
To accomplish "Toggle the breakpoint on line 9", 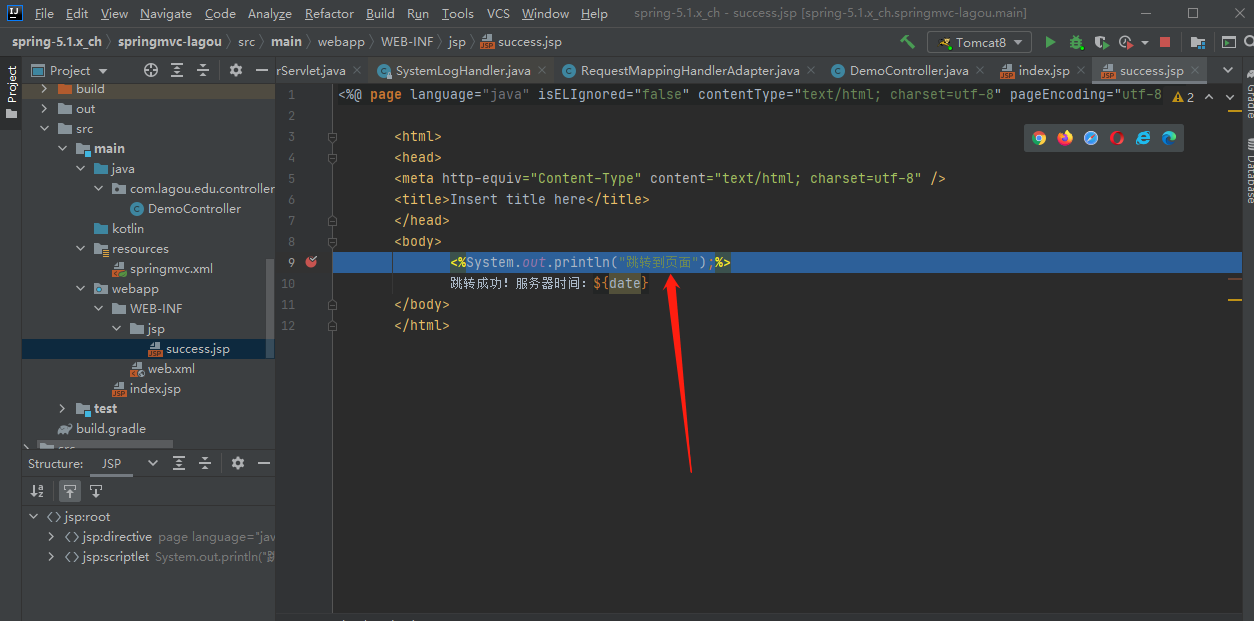I will tap(311, 261).
